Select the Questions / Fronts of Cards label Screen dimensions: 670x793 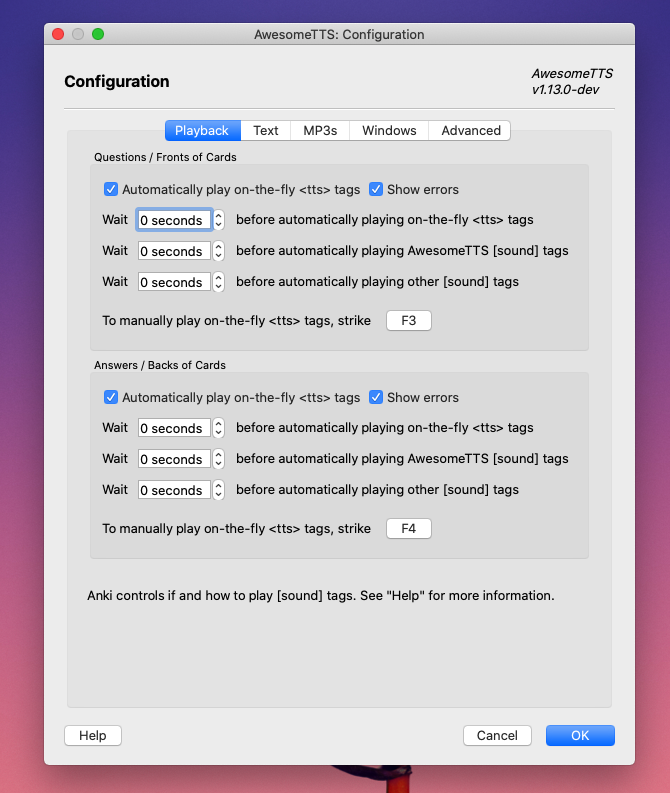click(165, 157)
